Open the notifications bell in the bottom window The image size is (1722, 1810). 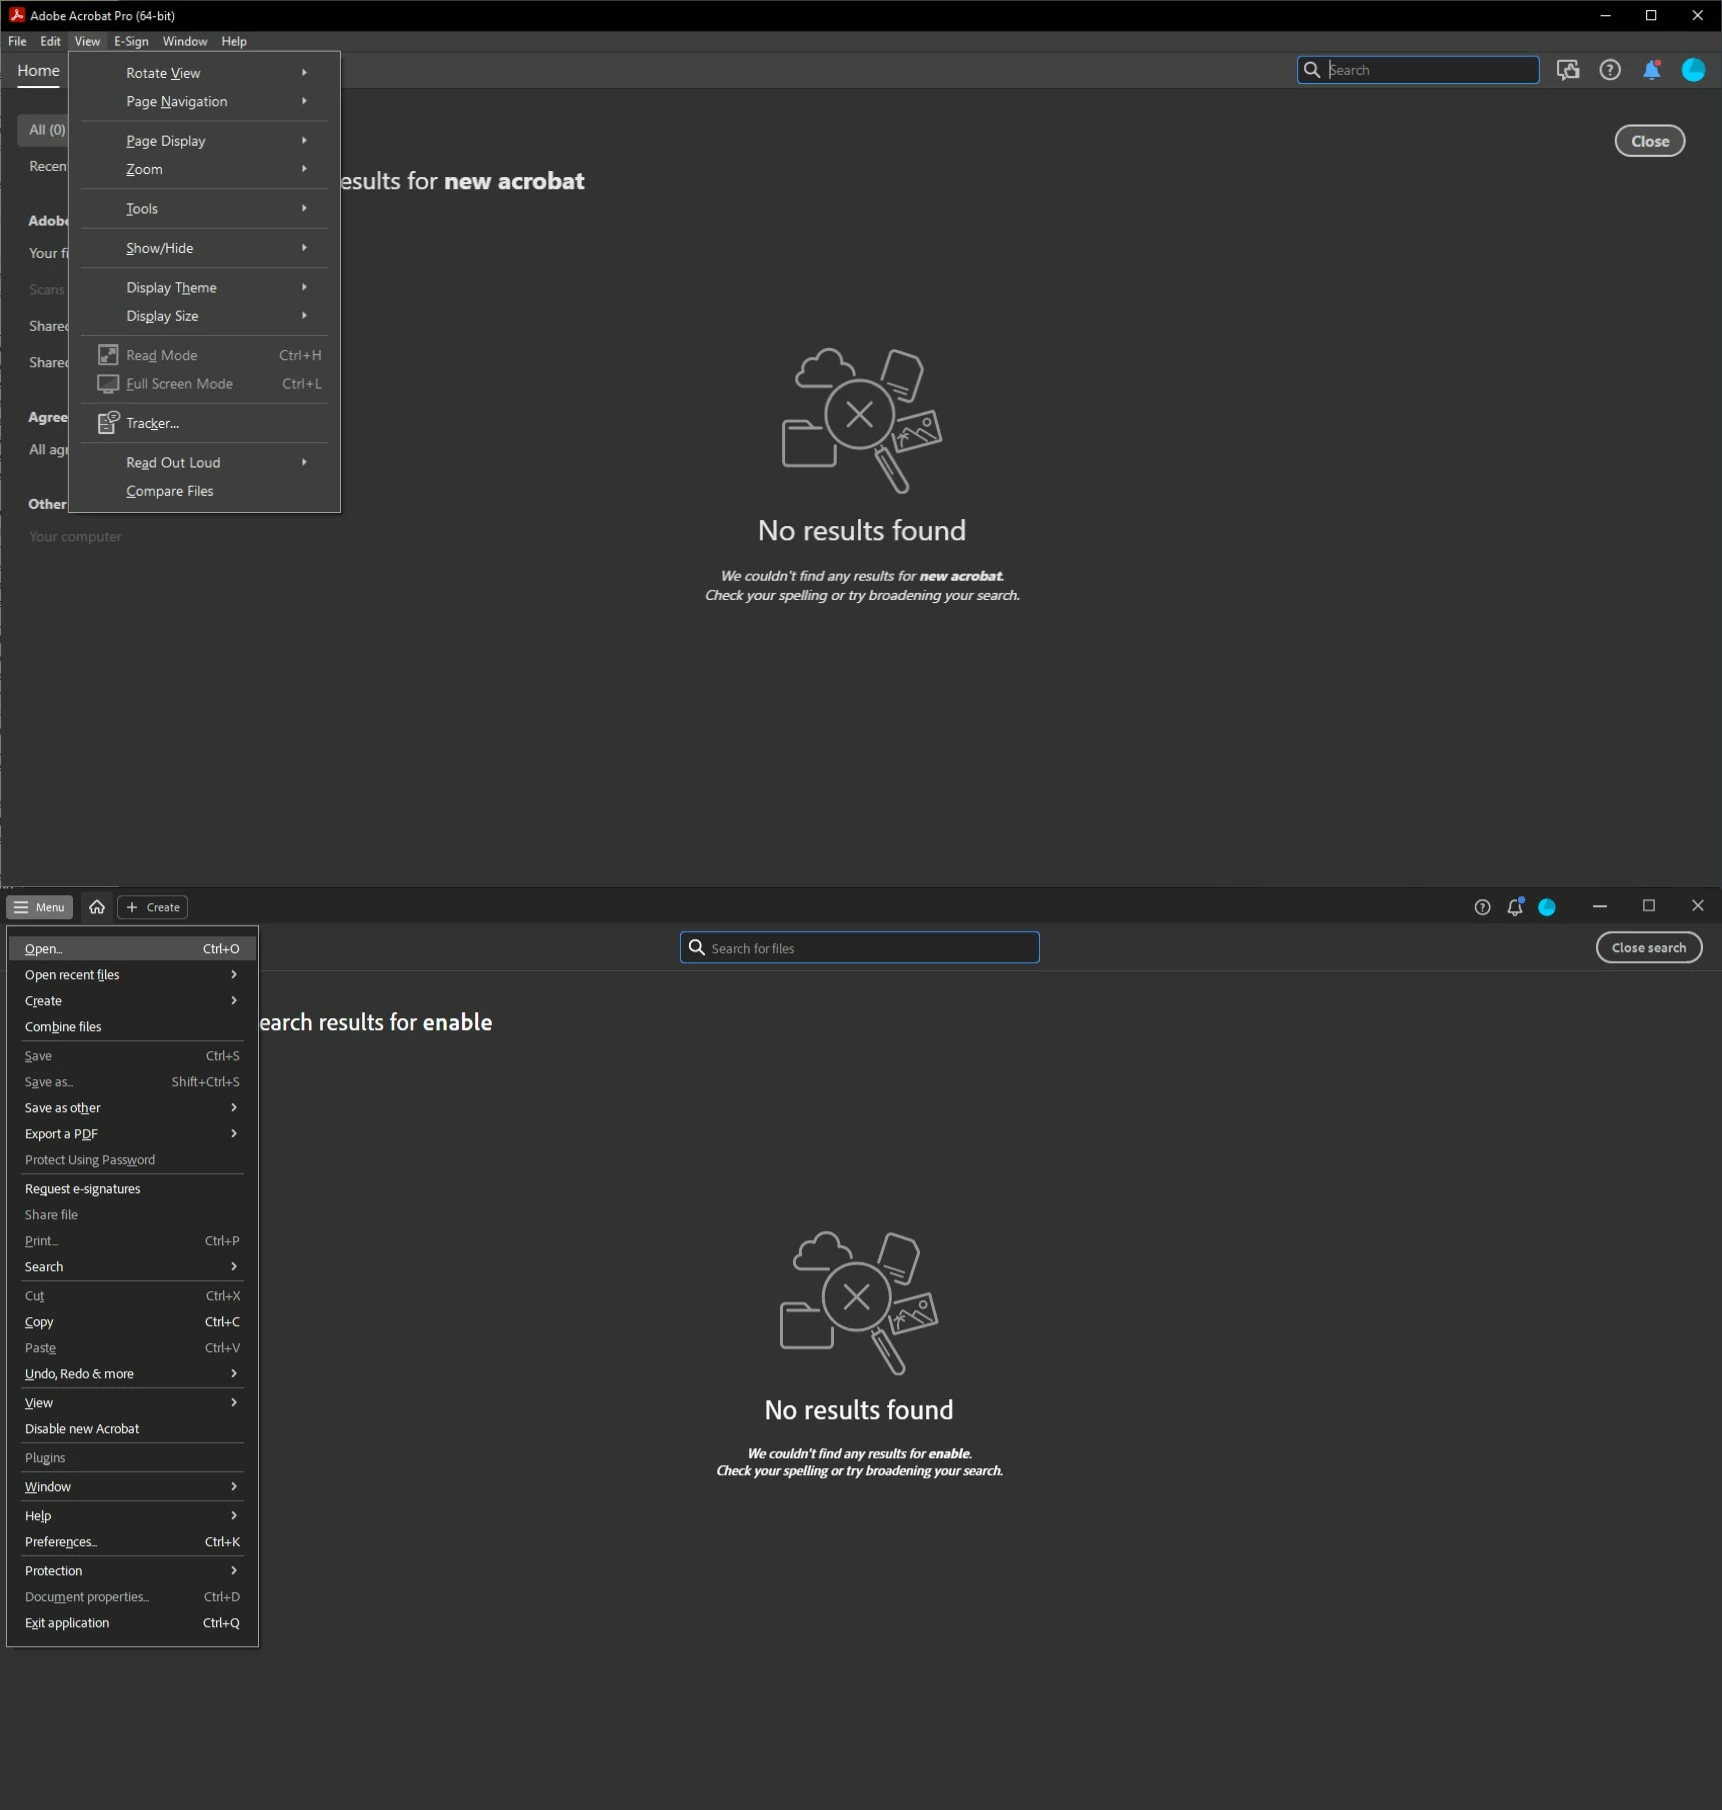[x=1515, y=907]
